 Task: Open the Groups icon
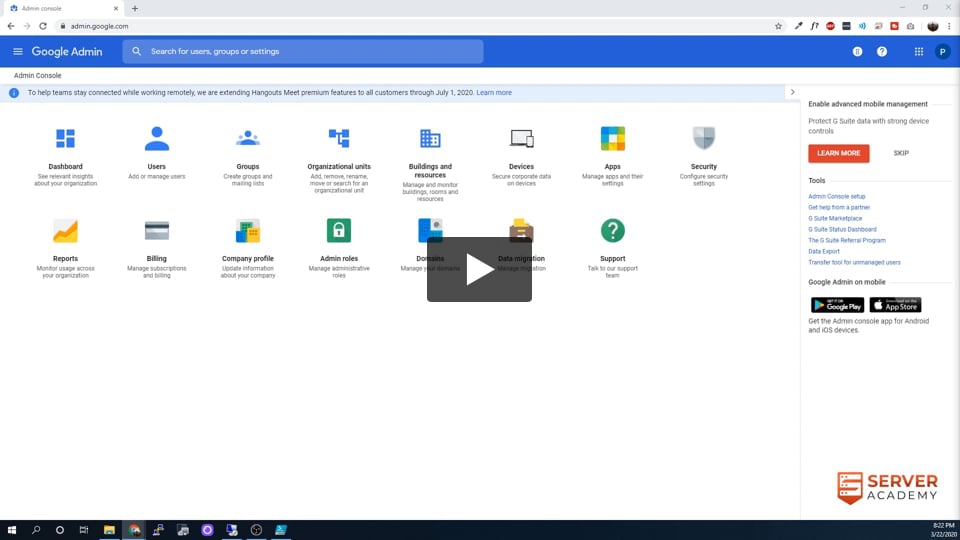coord(248,139)
